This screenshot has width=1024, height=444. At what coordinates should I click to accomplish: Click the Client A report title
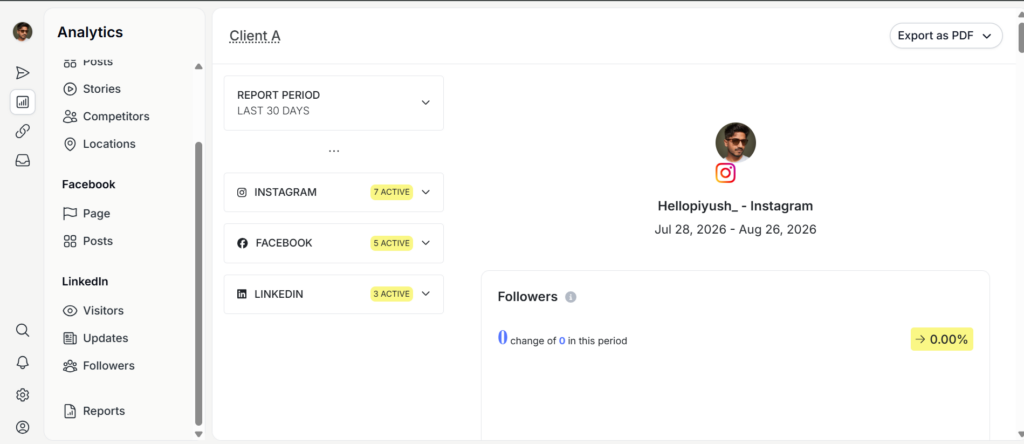click(x=255, y=36)
